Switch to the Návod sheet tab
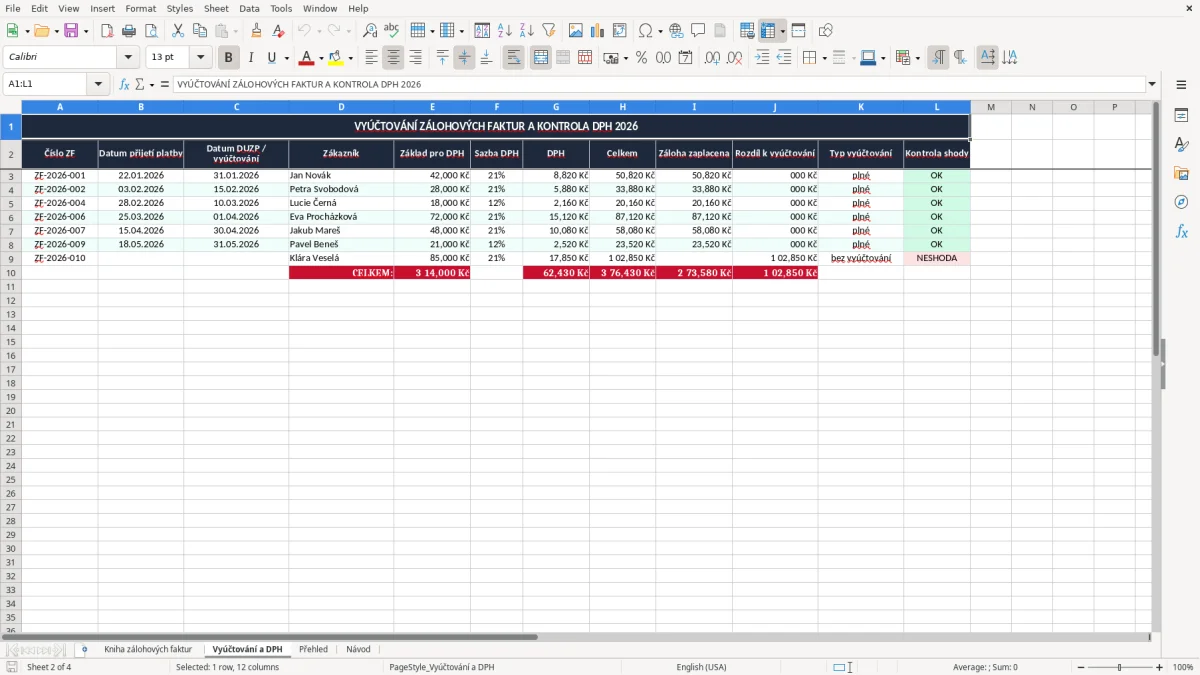The width and height of the screenshot is (1200, 675). pos(358,649)
